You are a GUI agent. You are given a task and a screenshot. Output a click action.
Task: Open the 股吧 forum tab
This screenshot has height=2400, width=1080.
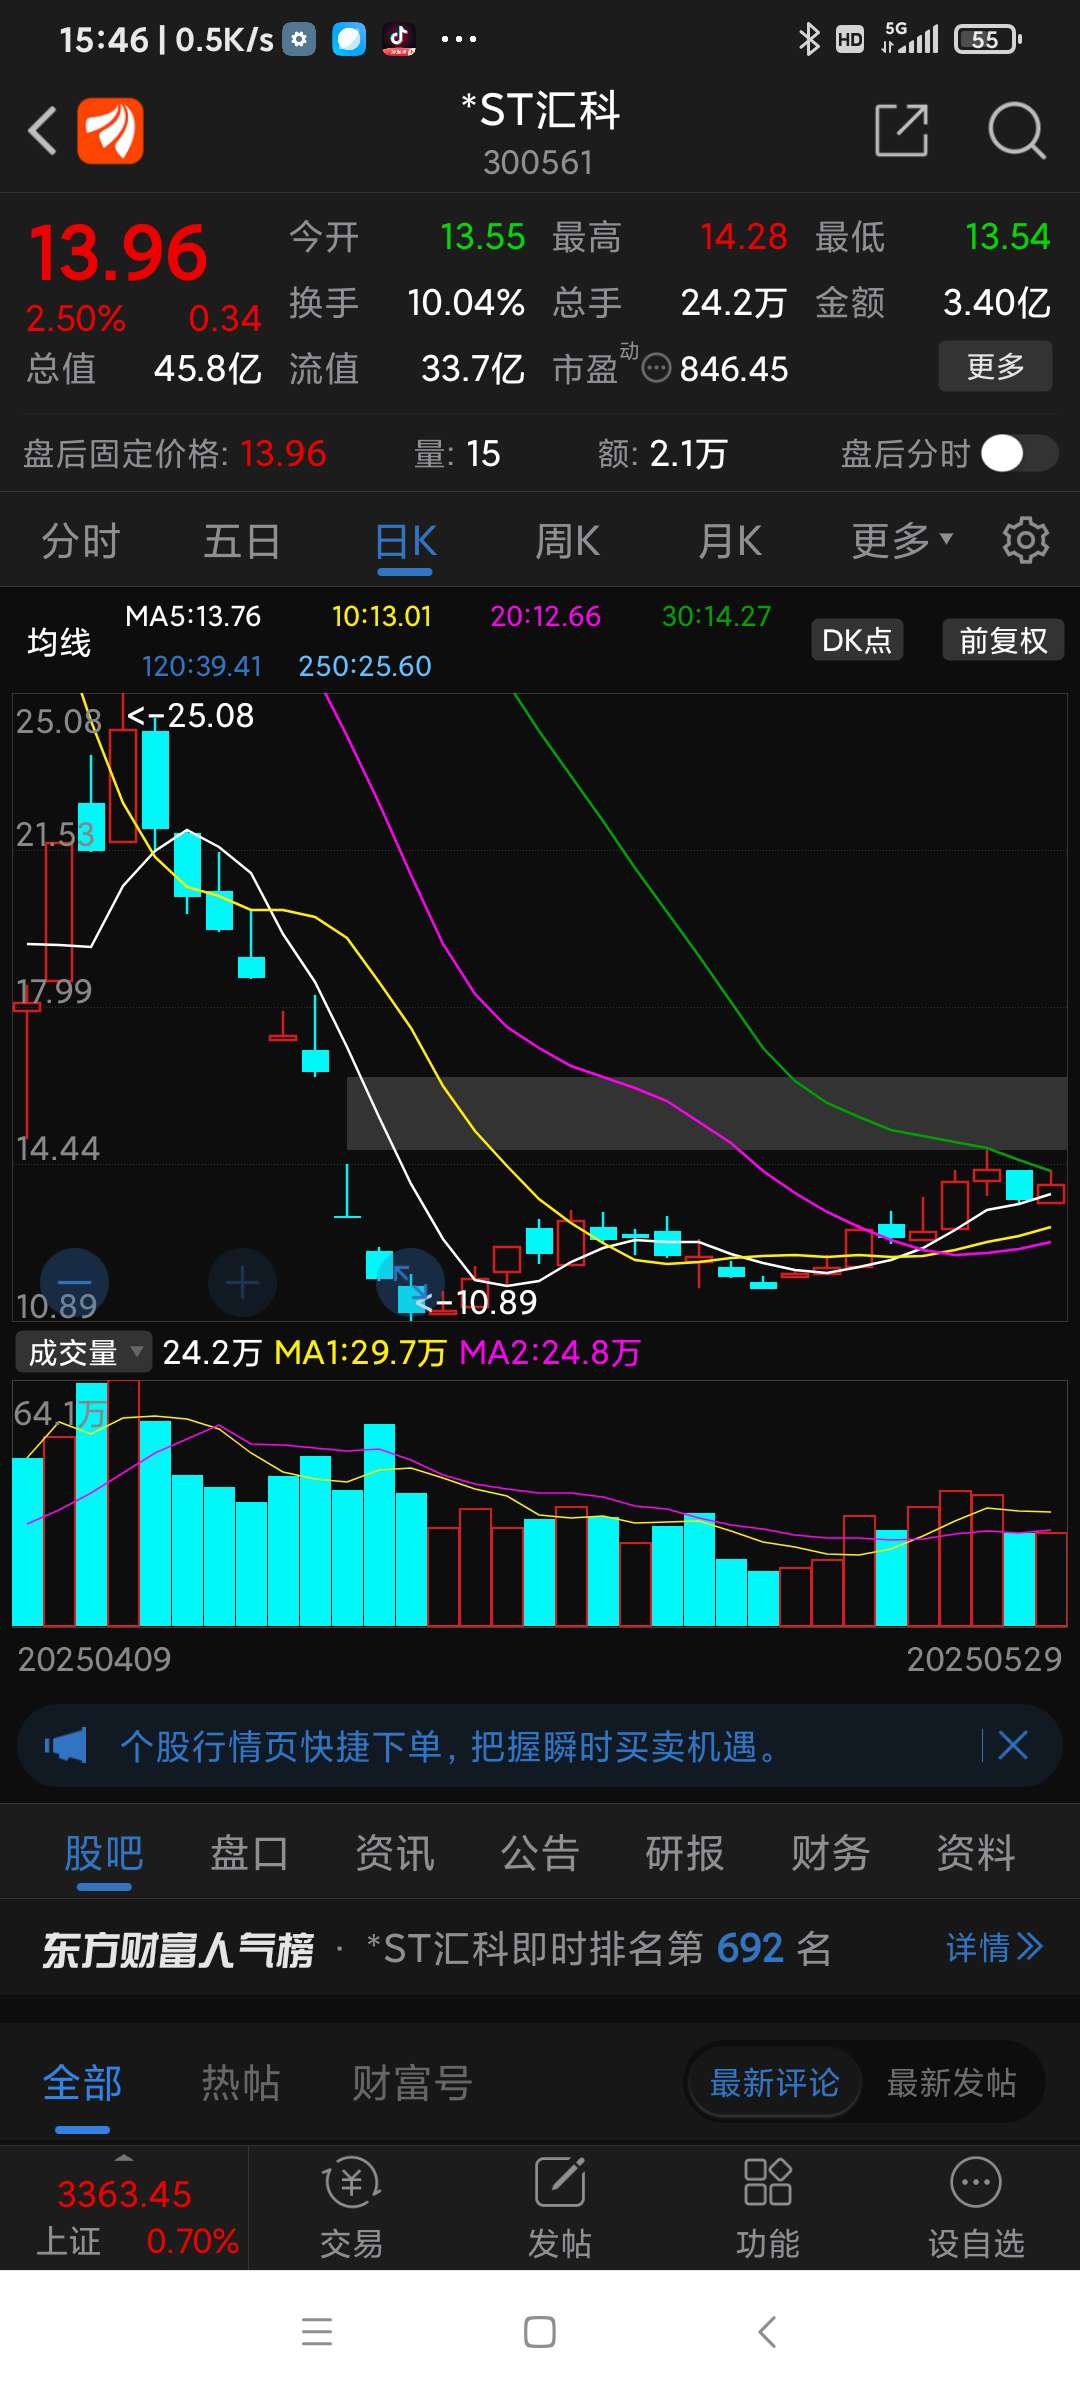(104, 1853)
